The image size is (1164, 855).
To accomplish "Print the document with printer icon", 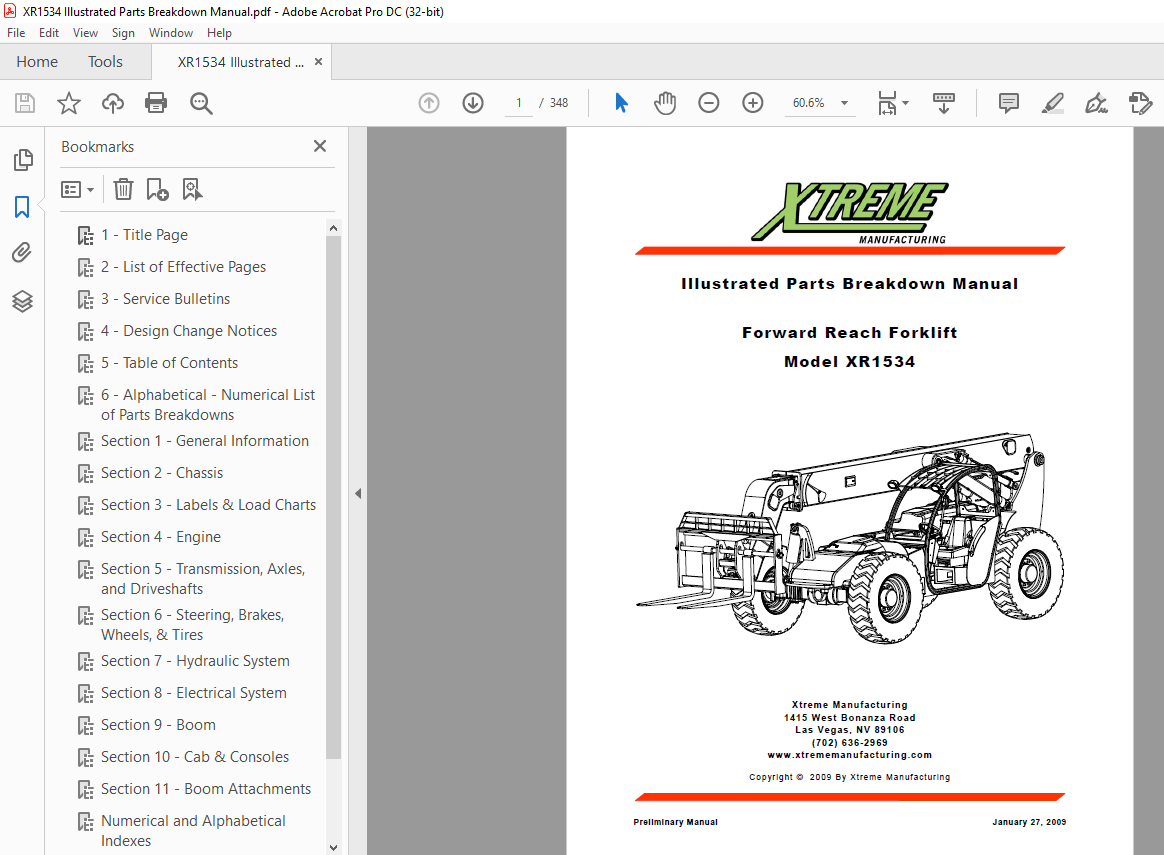I will (x=156, y=102).
